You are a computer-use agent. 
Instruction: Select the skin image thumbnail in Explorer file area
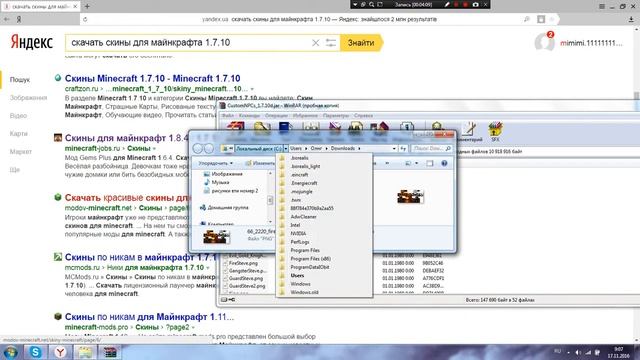[410, 196]
